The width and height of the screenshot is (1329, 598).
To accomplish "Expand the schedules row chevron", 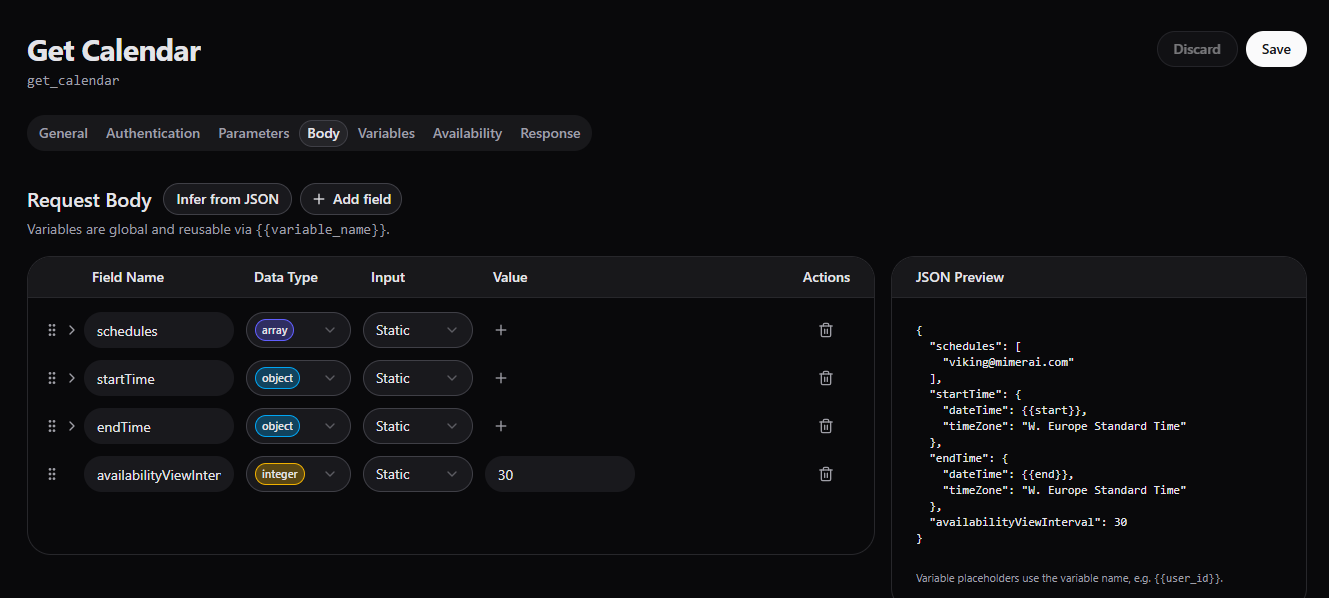I will click(x=71, y=330).
